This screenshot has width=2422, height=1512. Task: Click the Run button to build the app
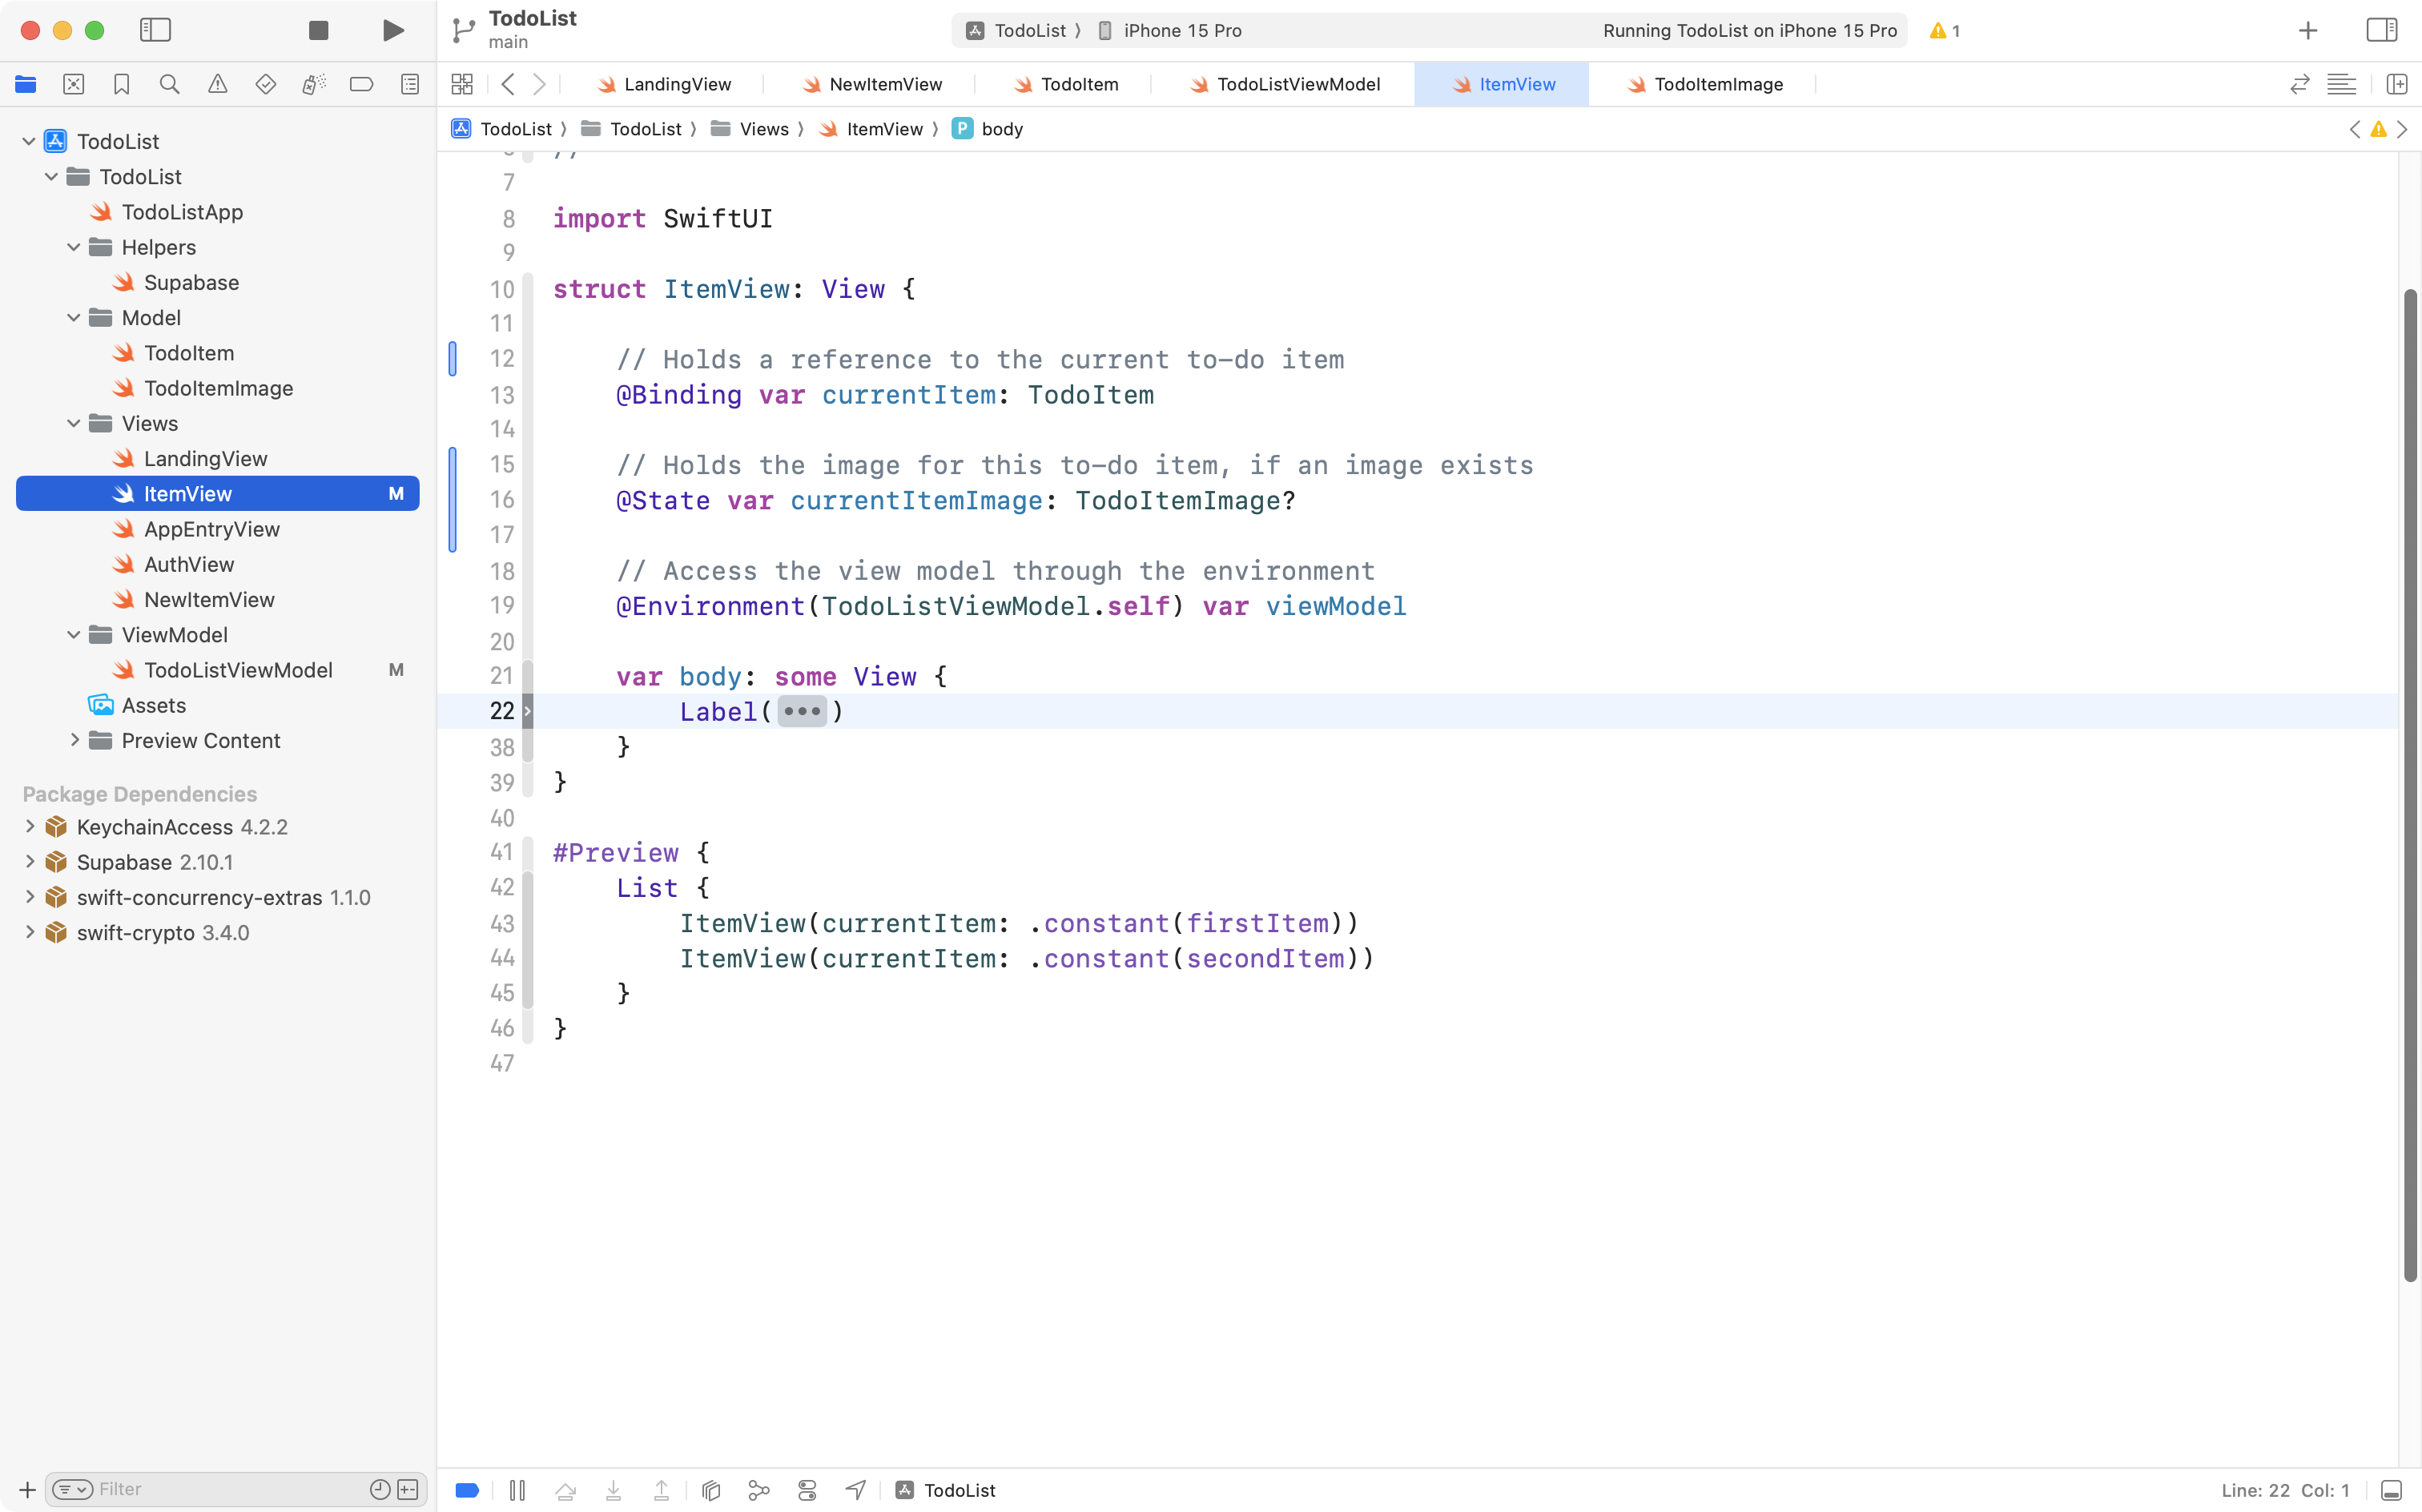pyautogui.click(x=392, y=30)
